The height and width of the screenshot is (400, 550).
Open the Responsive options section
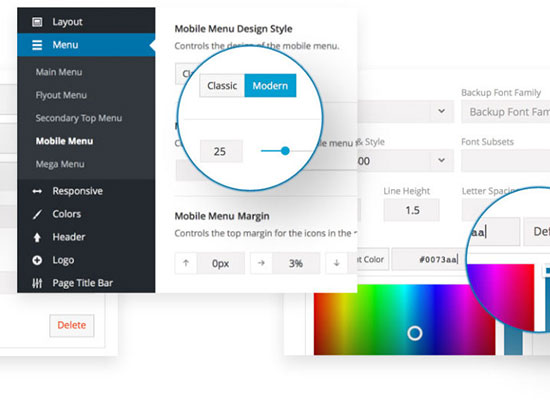[86, 191]
